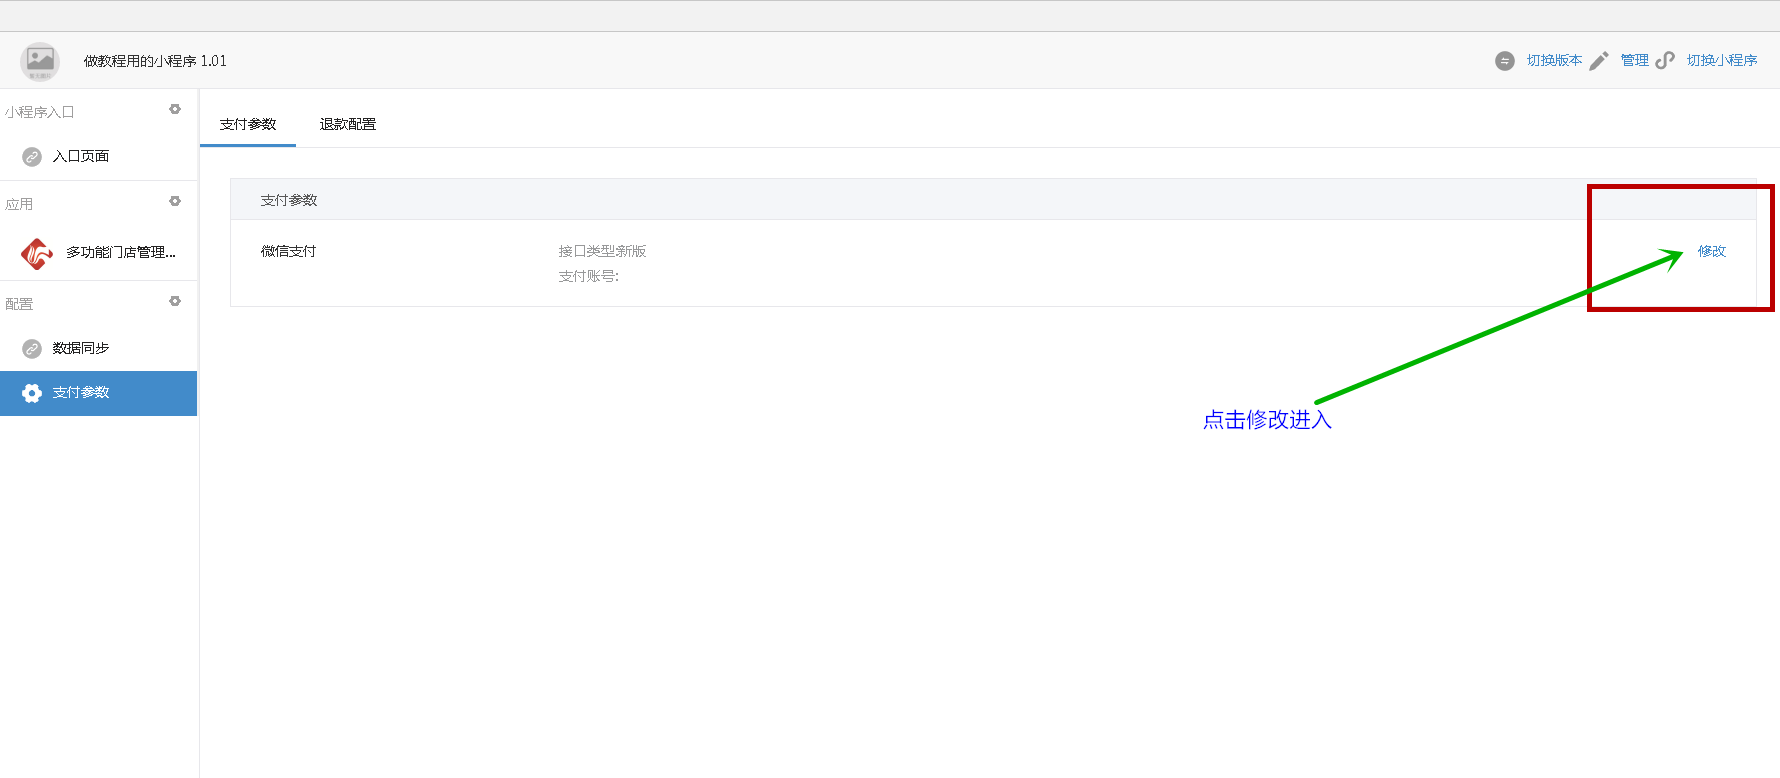Image resolution: width=1780 pixels, height=778 pixels.
Task: Click the swap icon beside 切换版本
Action: click(x=1504, y=61)
